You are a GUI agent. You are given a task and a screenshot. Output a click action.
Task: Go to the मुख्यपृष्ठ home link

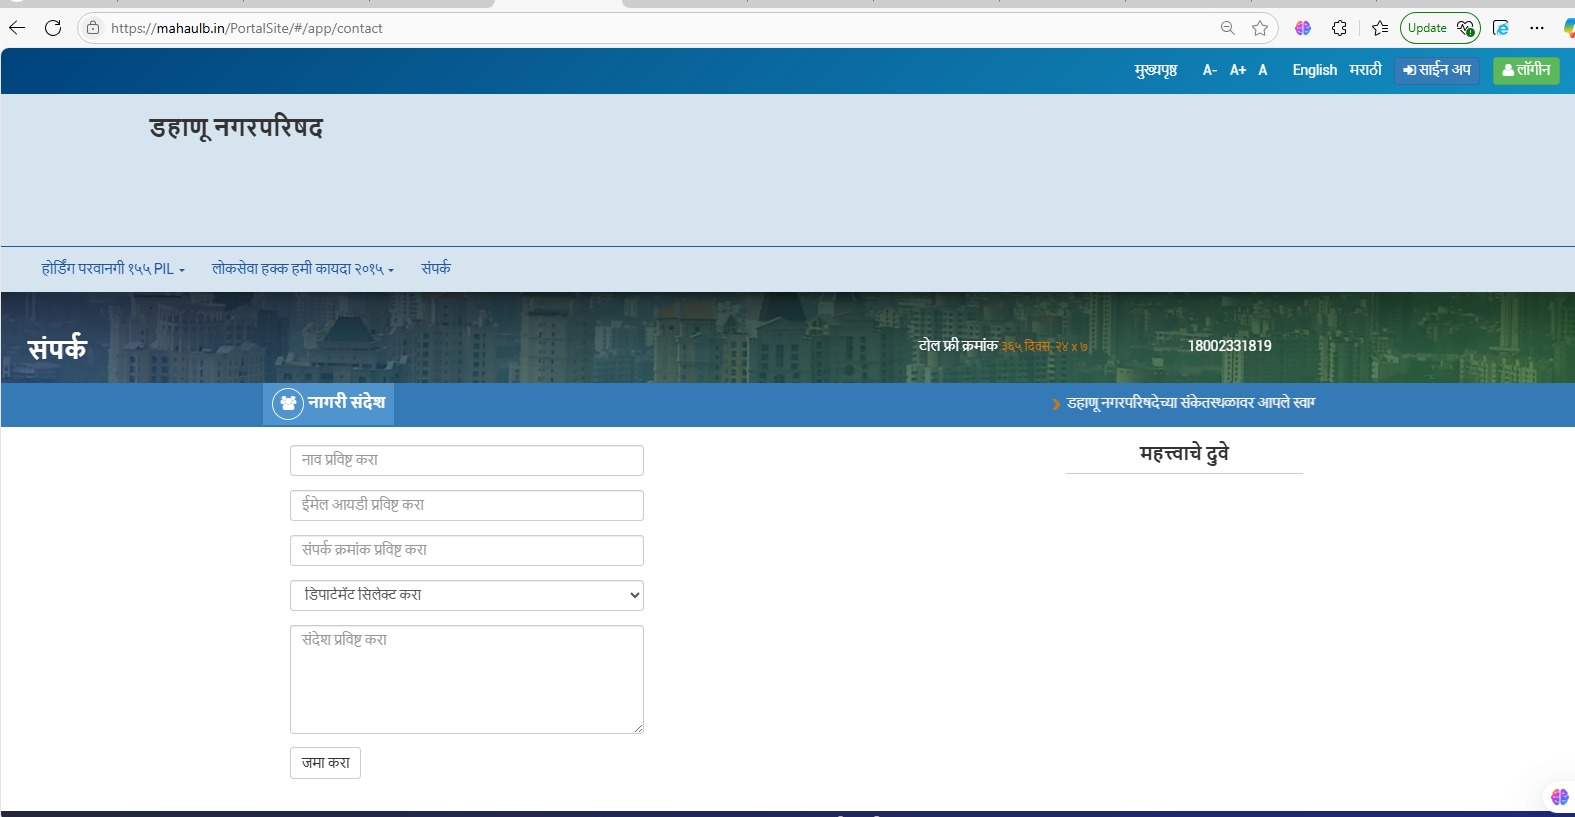[x=1156, y=70]
